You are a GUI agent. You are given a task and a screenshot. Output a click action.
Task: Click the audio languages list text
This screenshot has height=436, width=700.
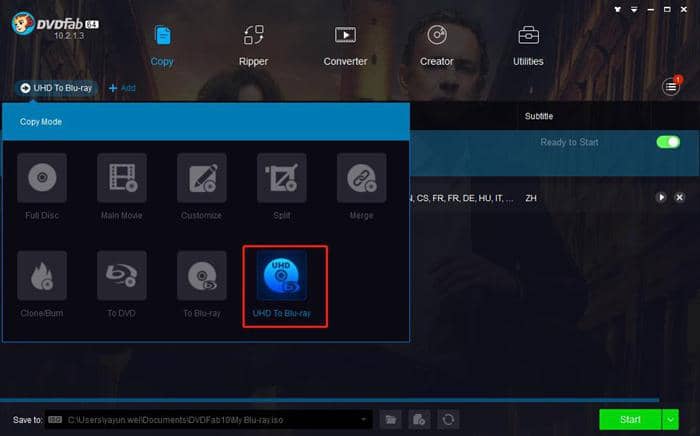click(462, 198)
